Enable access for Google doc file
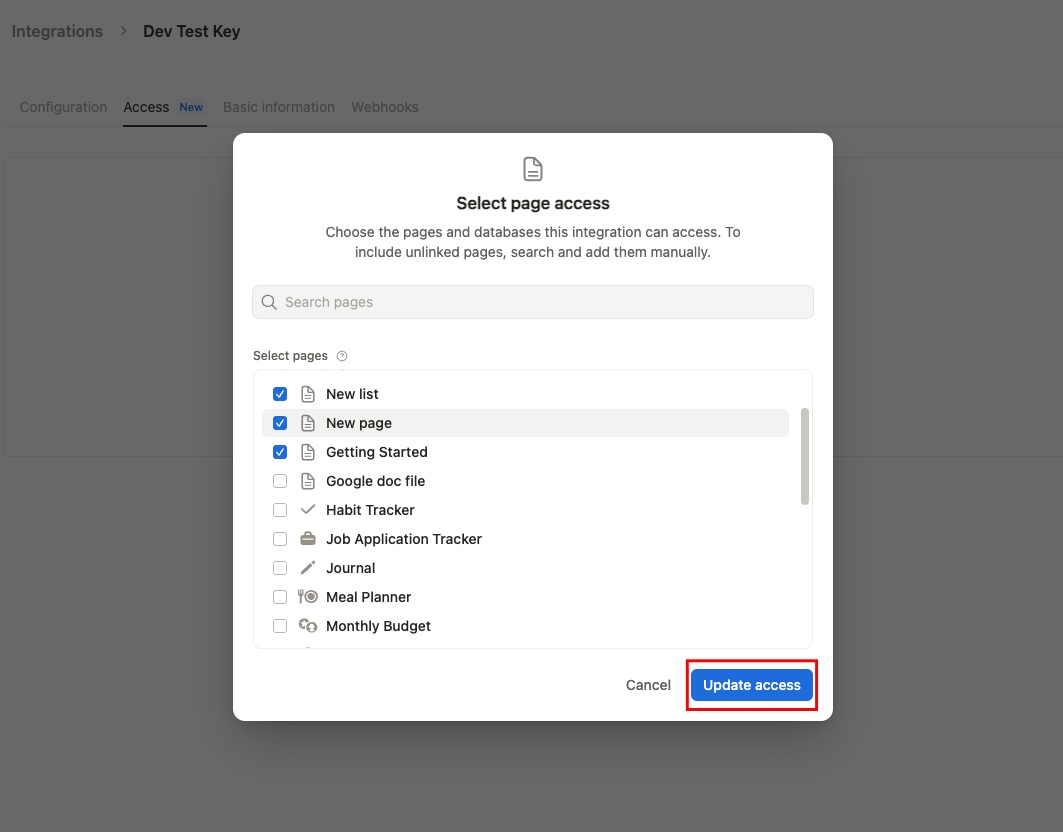This screenshot has width=1063, height=832. coord(280,480)
